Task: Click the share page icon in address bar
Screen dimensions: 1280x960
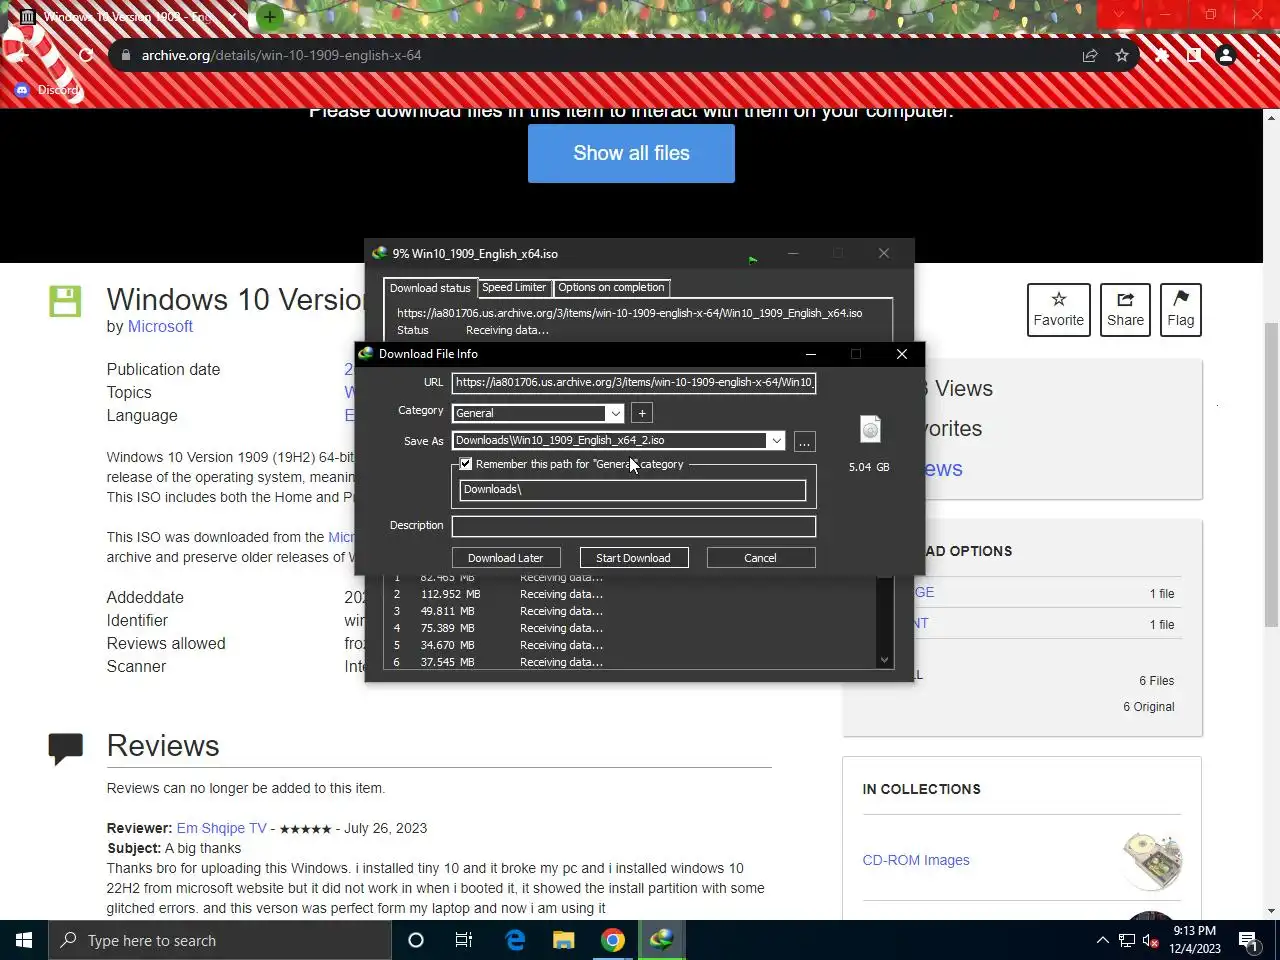Action: [1090, 55]
